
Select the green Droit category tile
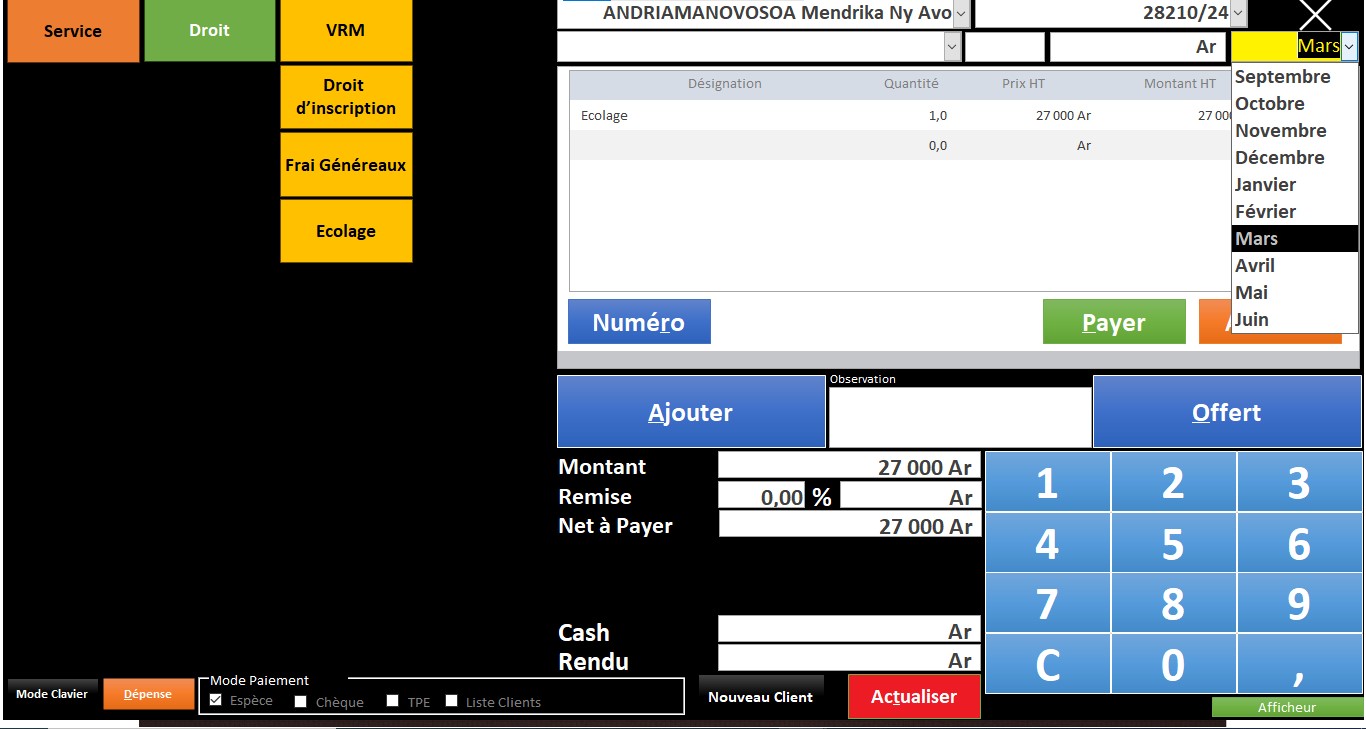click(210, 31)
